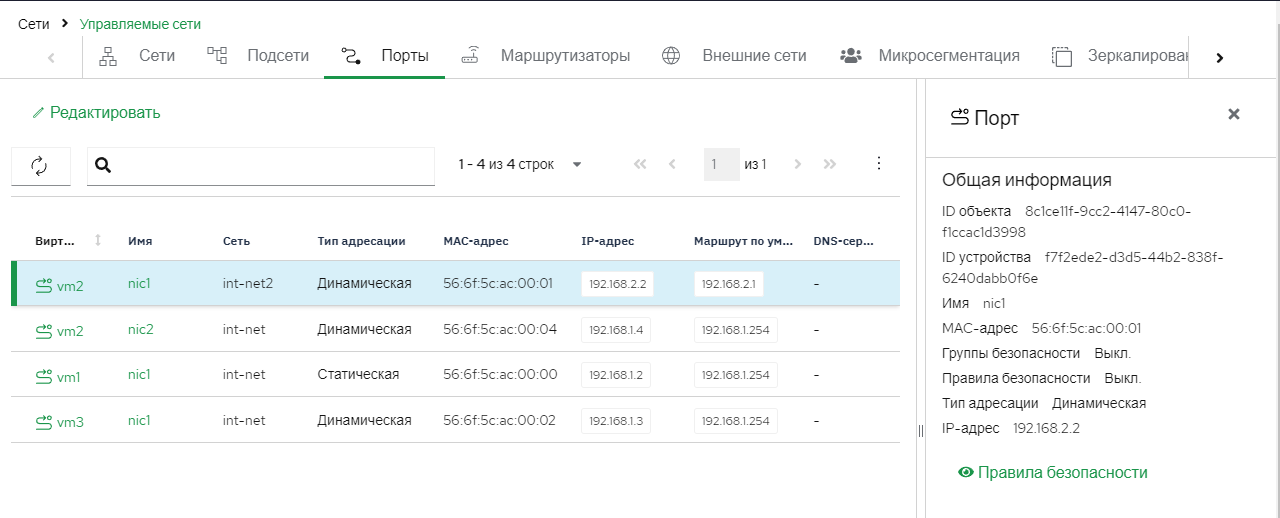Click the Зеркалирование tab icon

pos(1062,56)
